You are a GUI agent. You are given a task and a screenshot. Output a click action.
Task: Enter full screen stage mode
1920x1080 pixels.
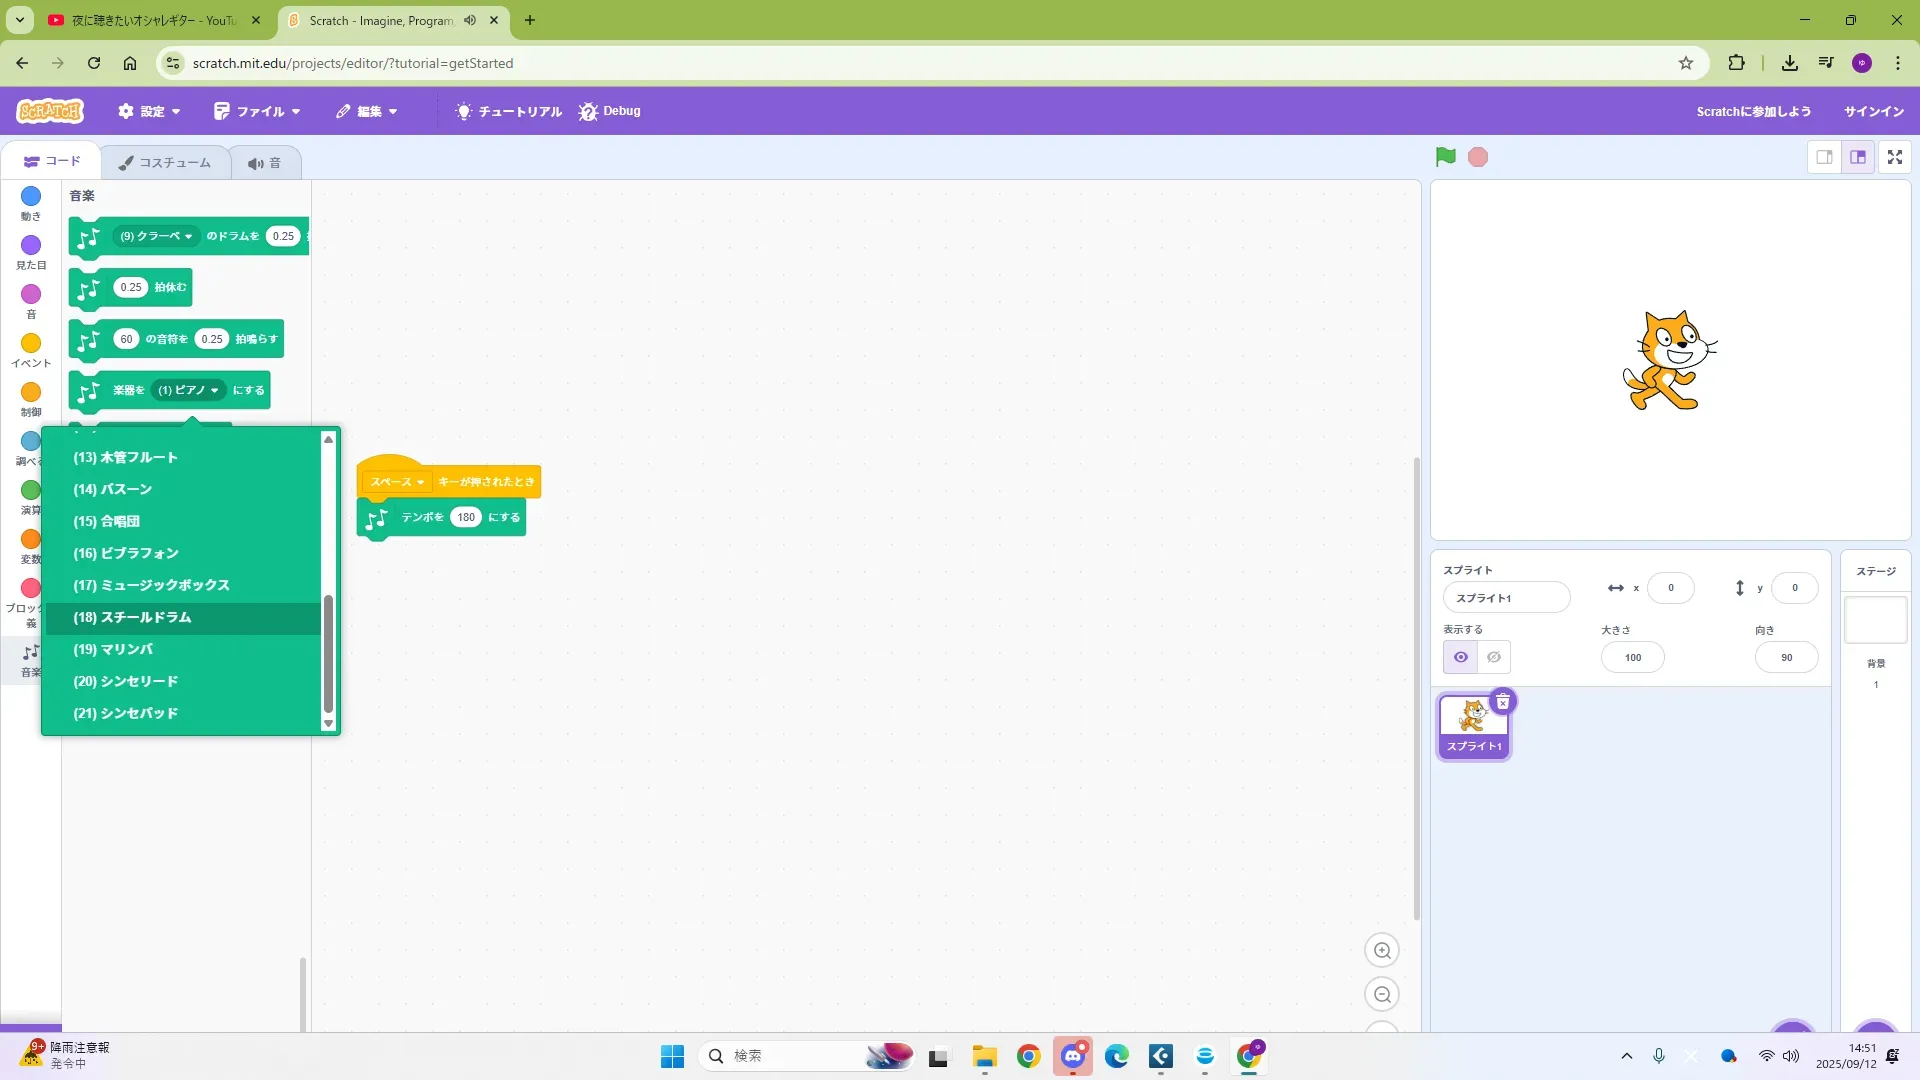click(x=1894, y=157)
